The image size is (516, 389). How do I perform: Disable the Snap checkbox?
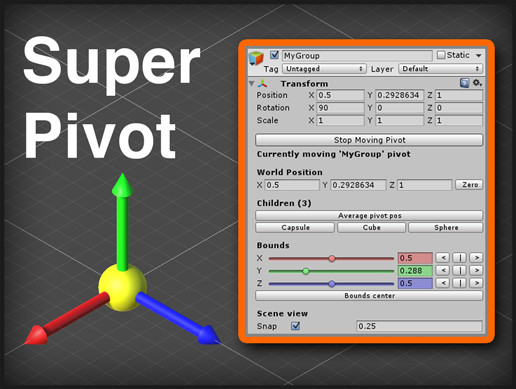coord(295,326)
